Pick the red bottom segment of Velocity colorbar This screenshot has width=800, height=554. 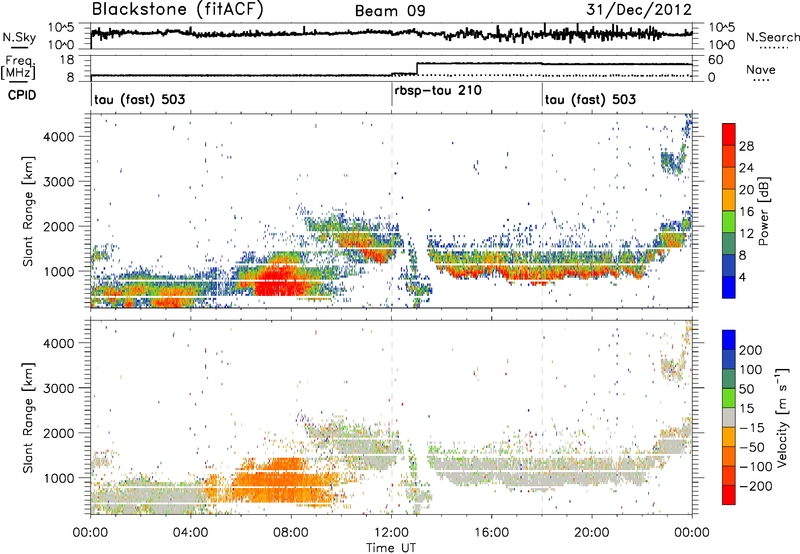[729, 495]
